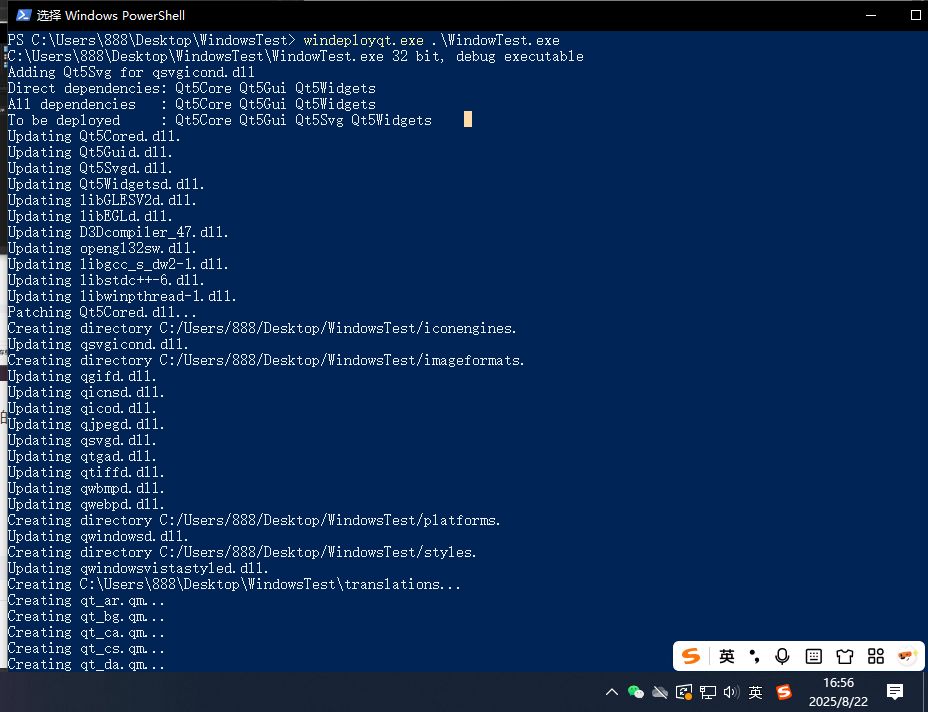Click the tray icon with the orange dot
928x712 pixels.
pyautogui.click(x=684, y=692)
